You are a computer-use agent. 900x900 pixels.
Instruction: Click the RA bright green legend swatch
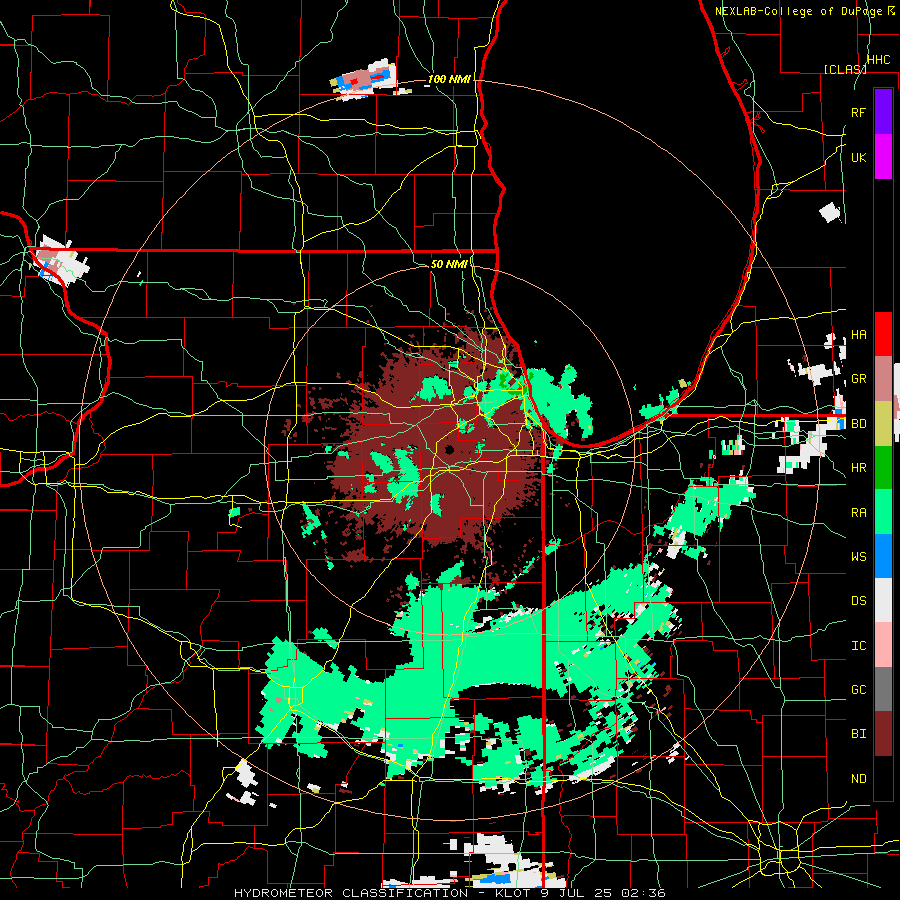[x=883, y=512]
